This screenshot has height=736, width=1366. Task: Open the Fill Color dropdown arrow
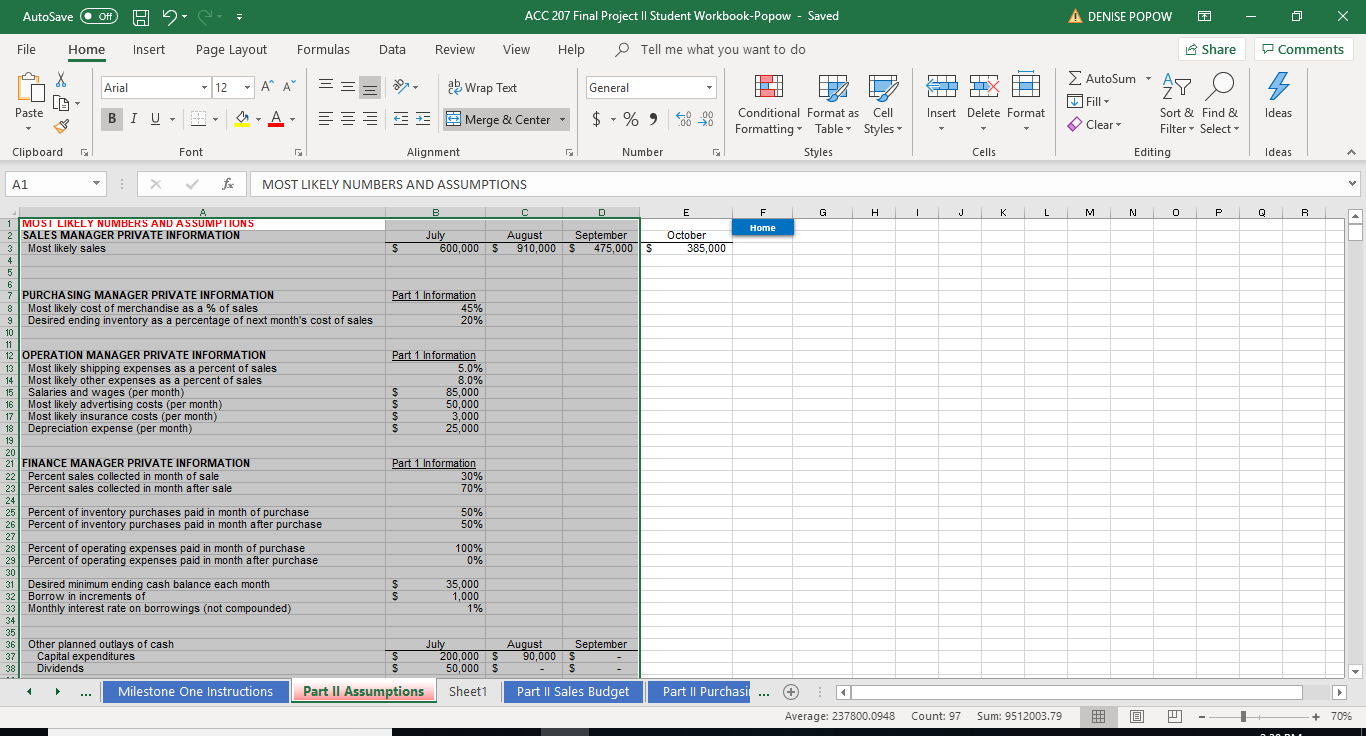point(258,119)
